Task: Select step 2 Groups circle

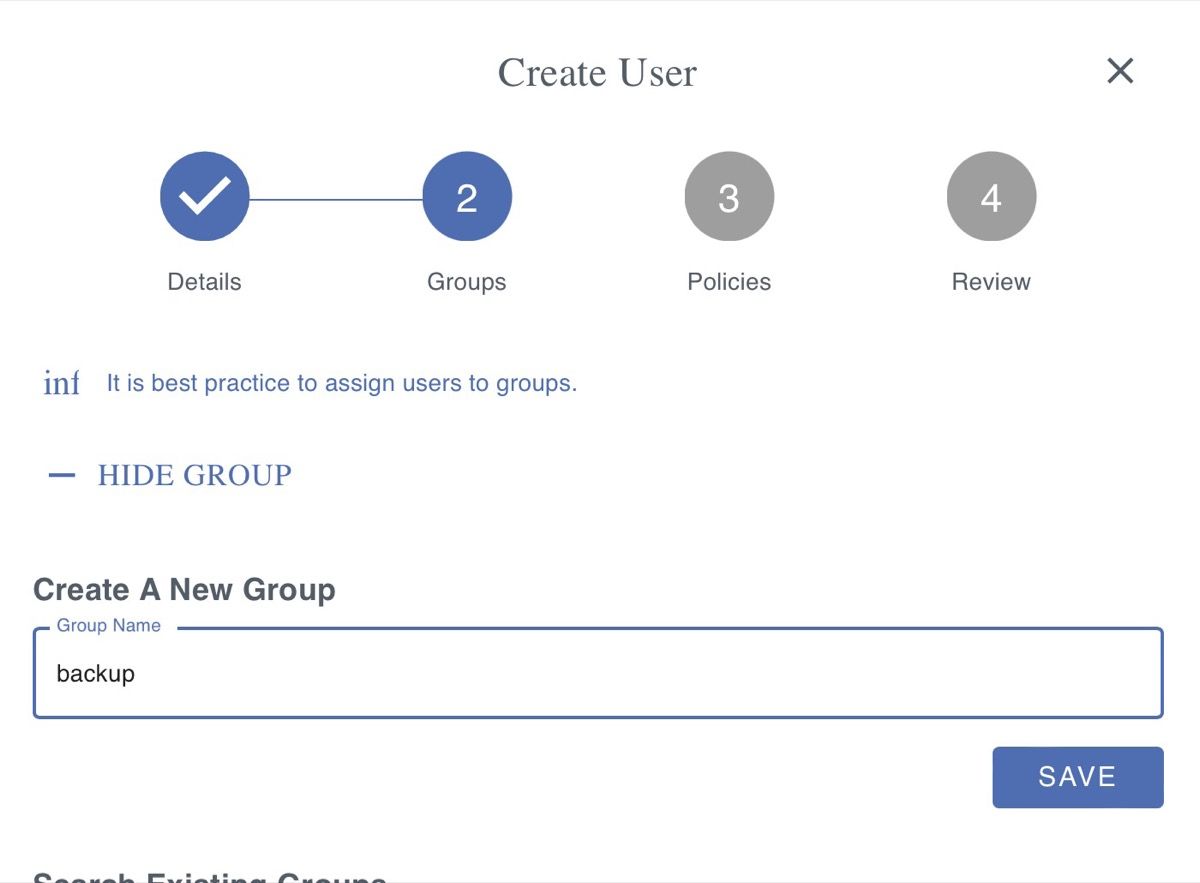Action: point(467,196)
